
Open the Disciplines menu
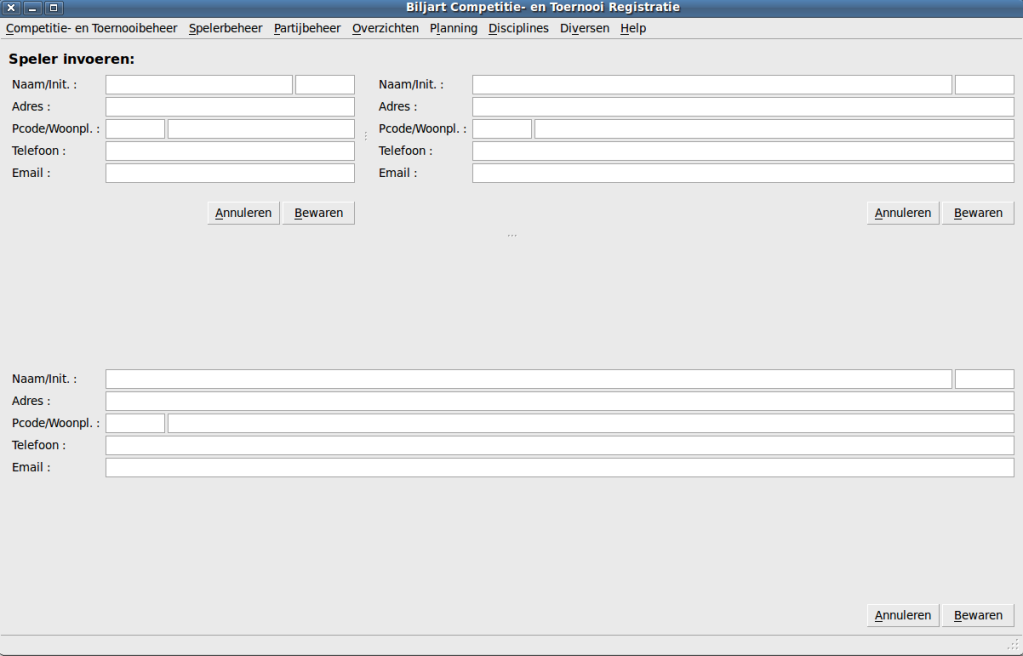(518, 28)
